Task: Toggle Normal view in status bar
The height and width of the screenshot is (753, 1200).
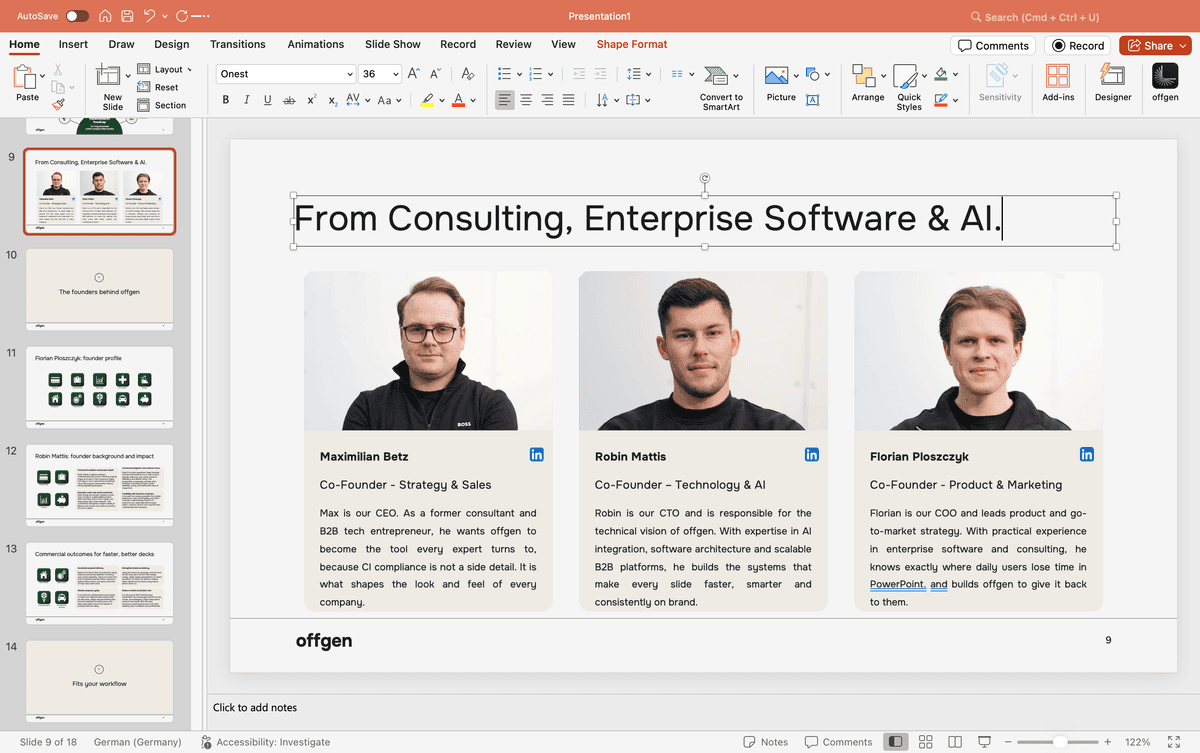Action: (896, 742)
